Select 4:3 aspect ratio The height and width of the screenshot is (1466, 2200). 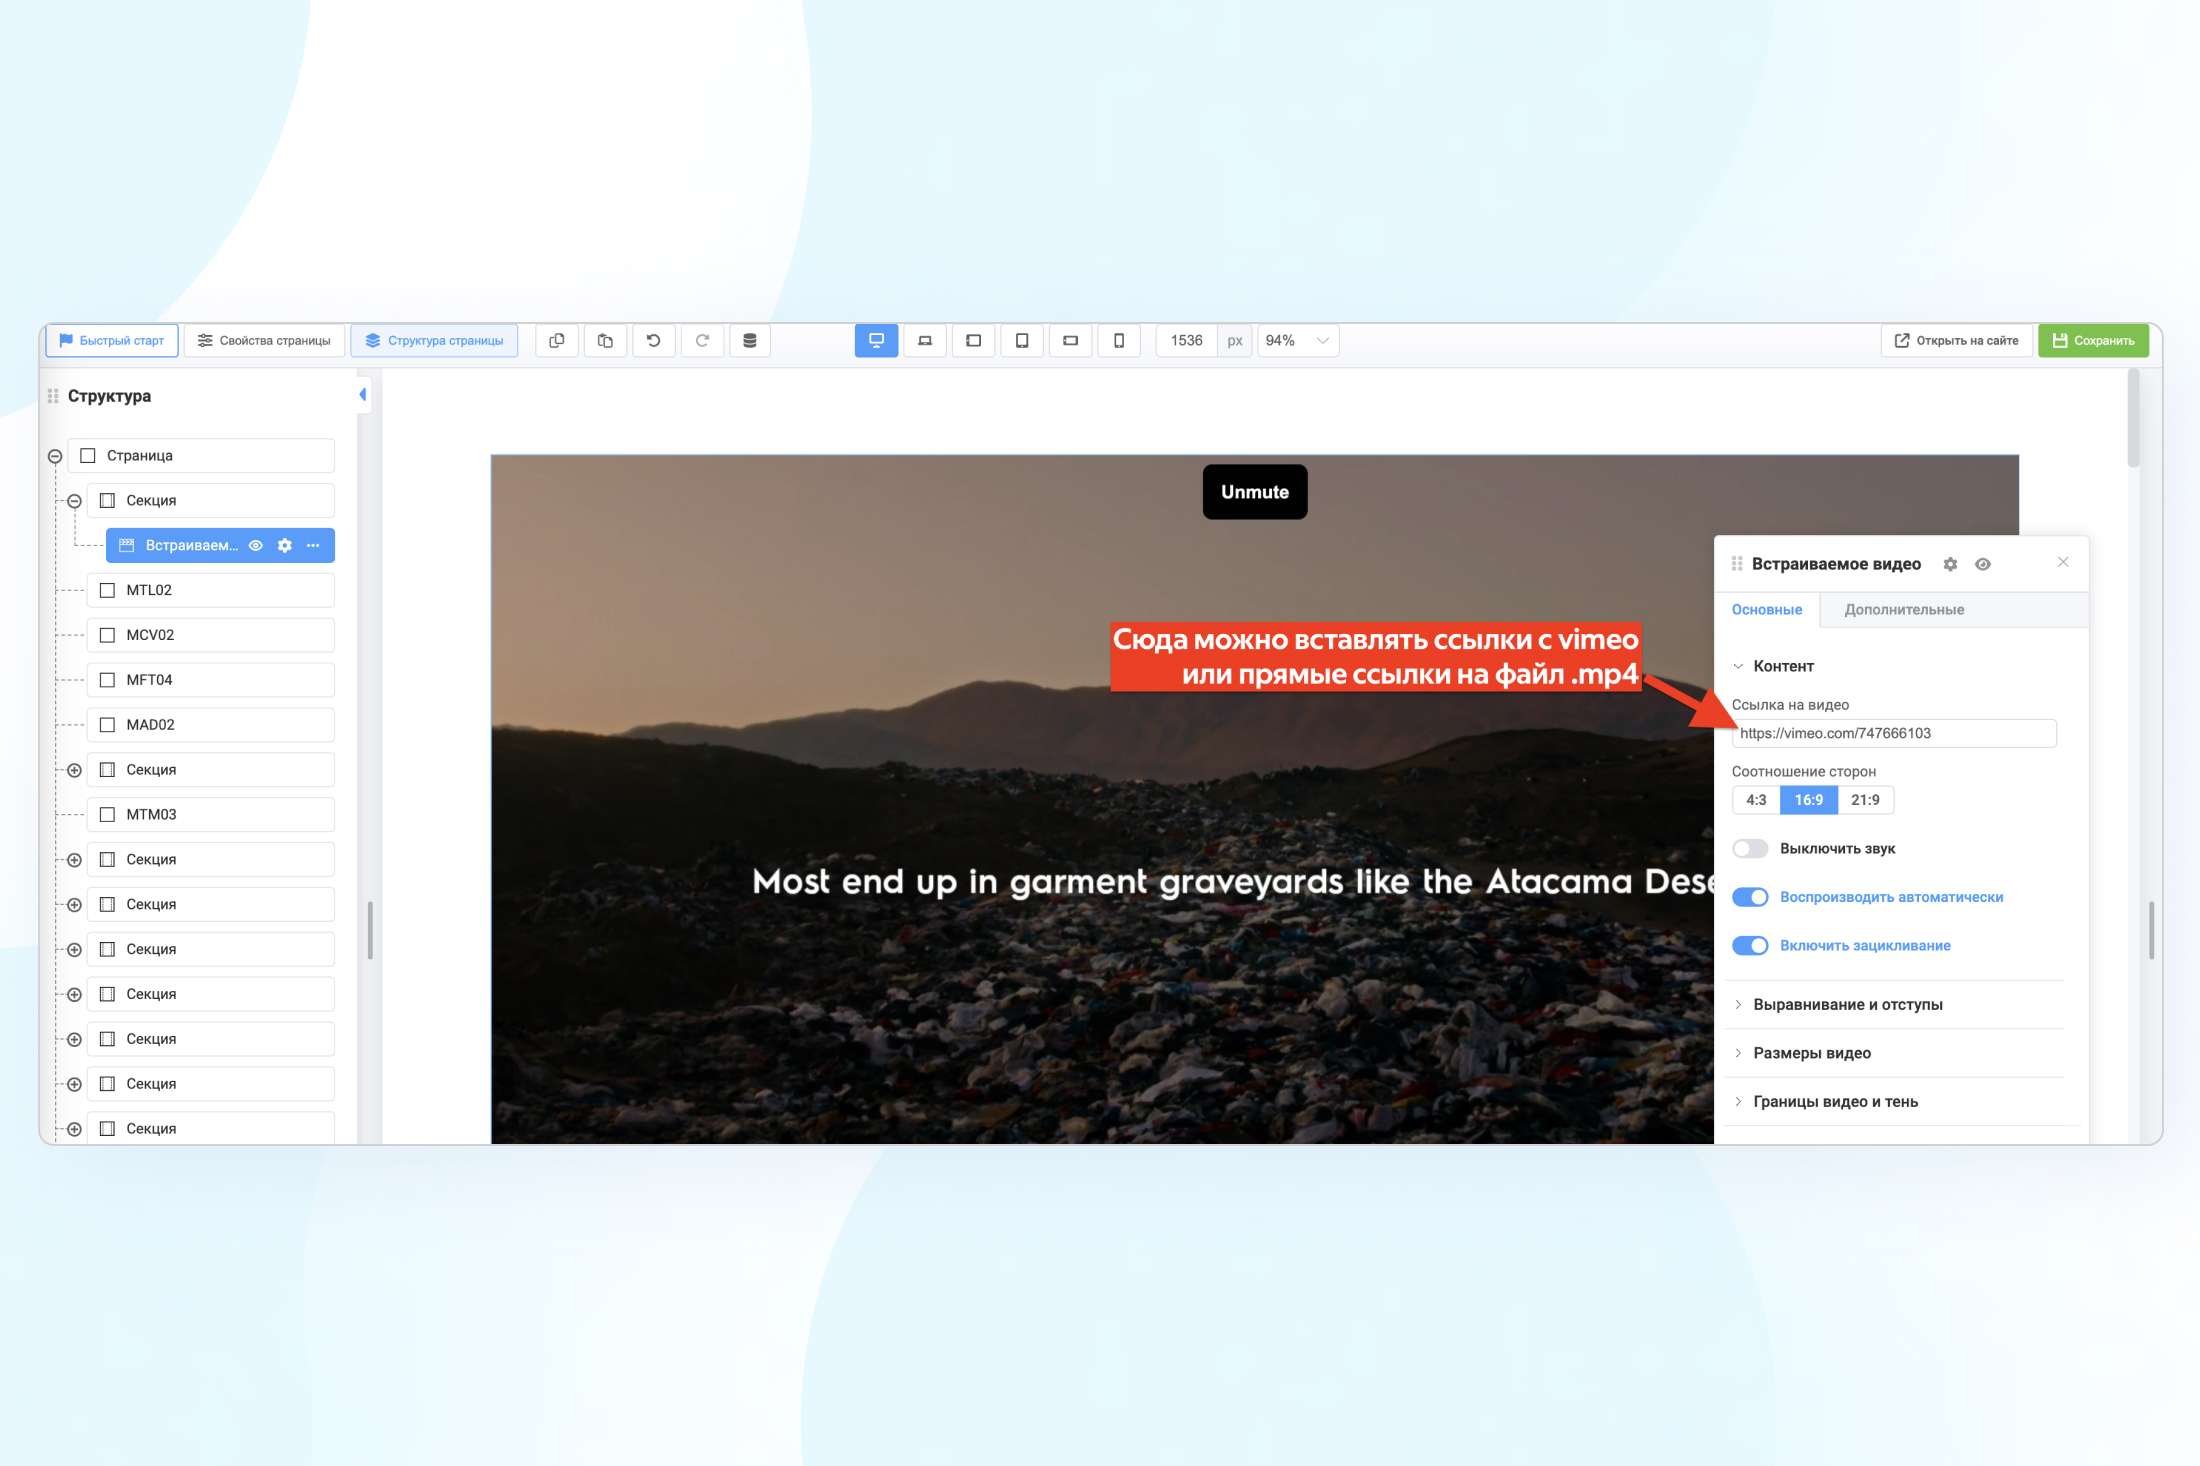coord(1756,800)
